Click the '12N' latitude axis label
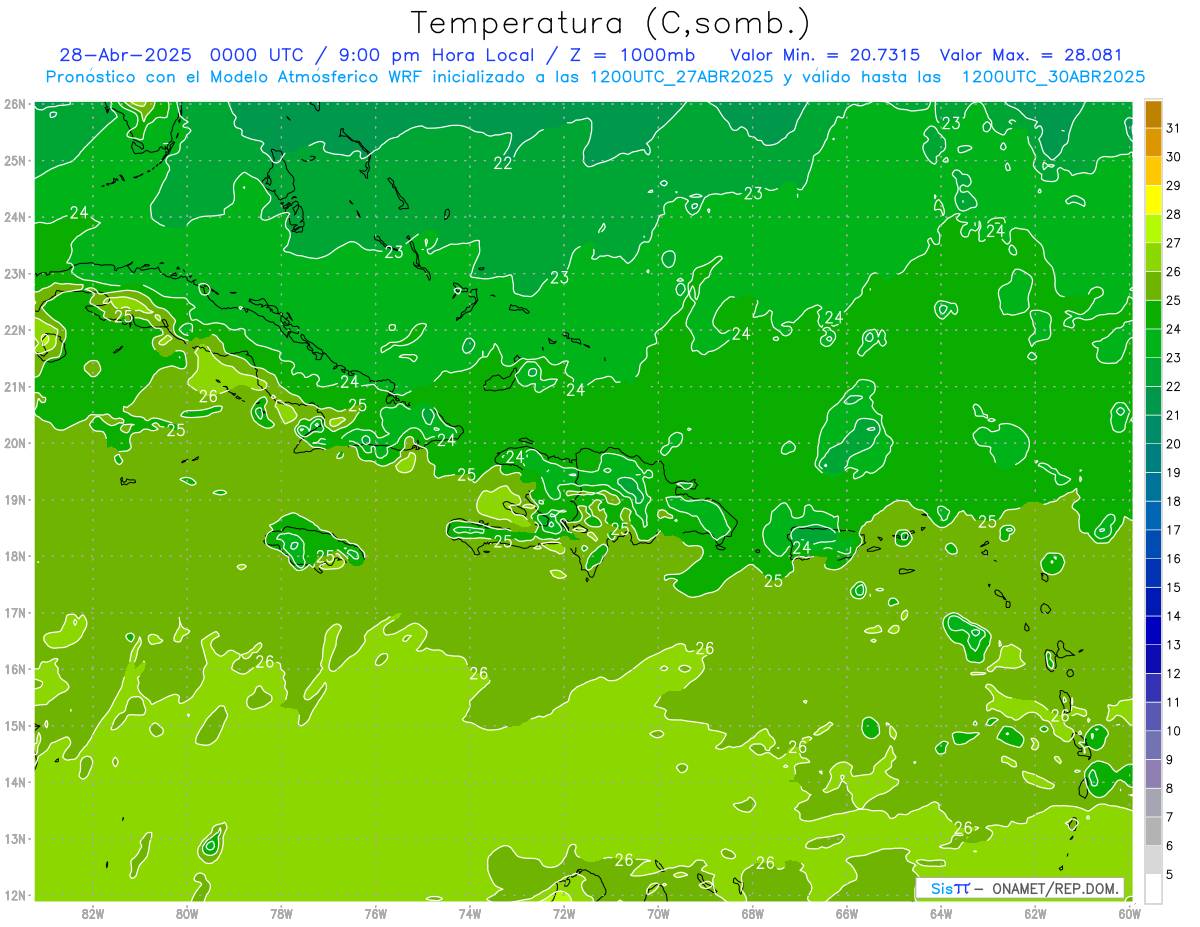This screenshot has width=1200, height=927. coord(14,895)
